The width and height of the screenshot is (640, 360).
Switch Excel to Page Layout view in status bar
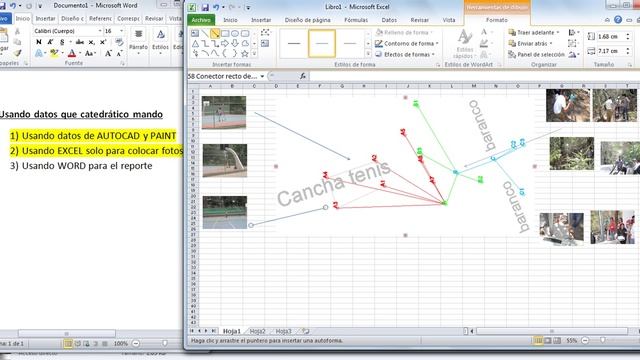point(547,340)
